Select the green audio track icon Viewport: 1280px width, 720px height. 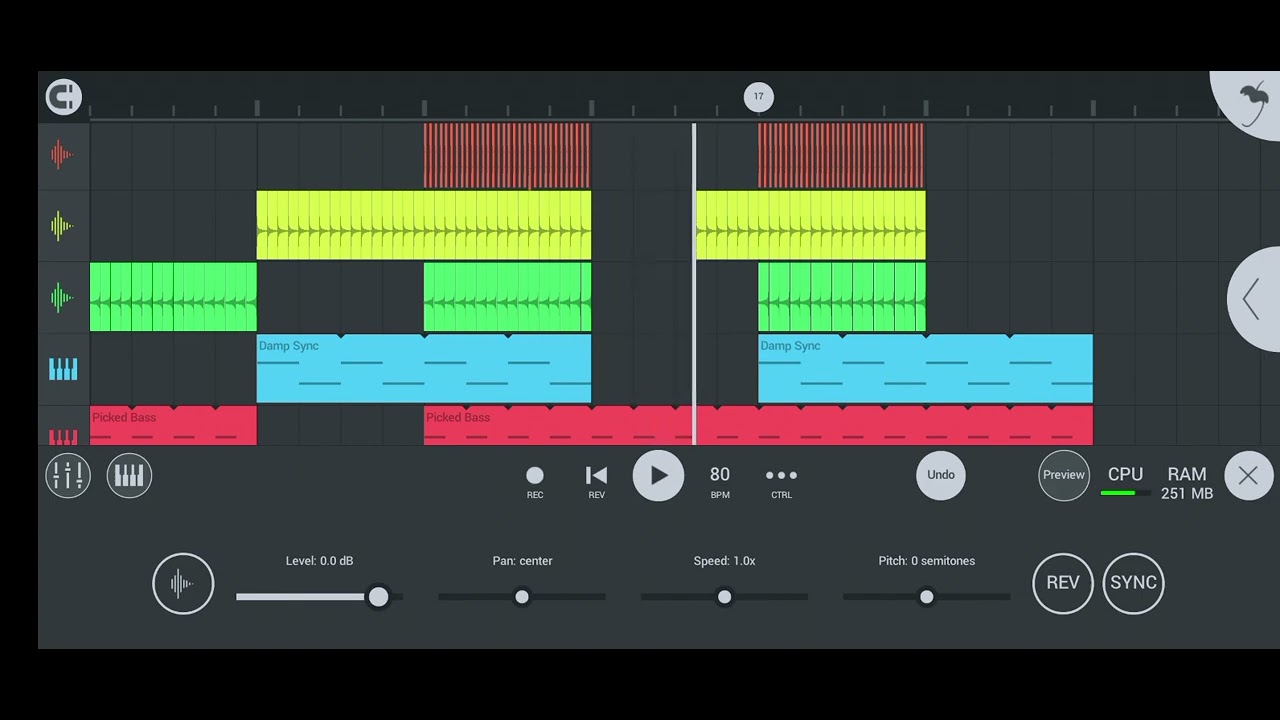pos(62,297)
